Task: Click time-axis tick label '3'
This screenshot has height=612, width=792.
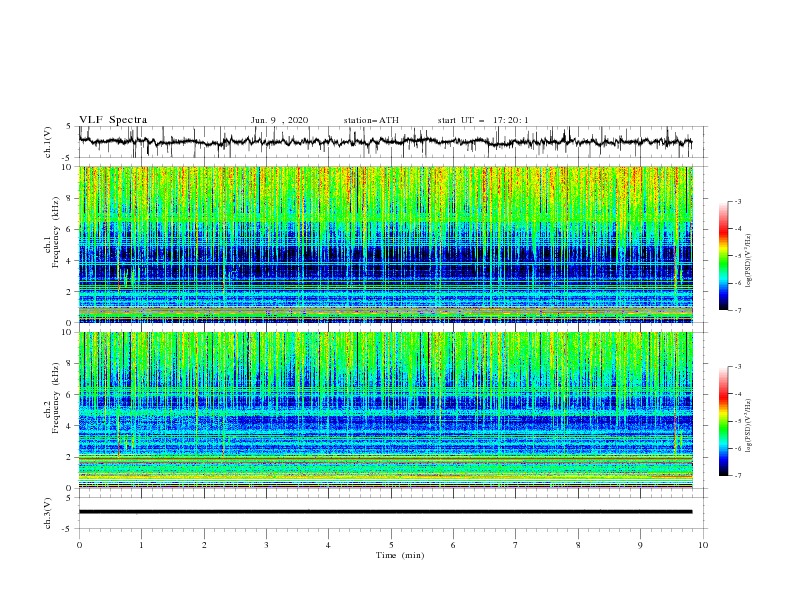Action: (266, 545)
